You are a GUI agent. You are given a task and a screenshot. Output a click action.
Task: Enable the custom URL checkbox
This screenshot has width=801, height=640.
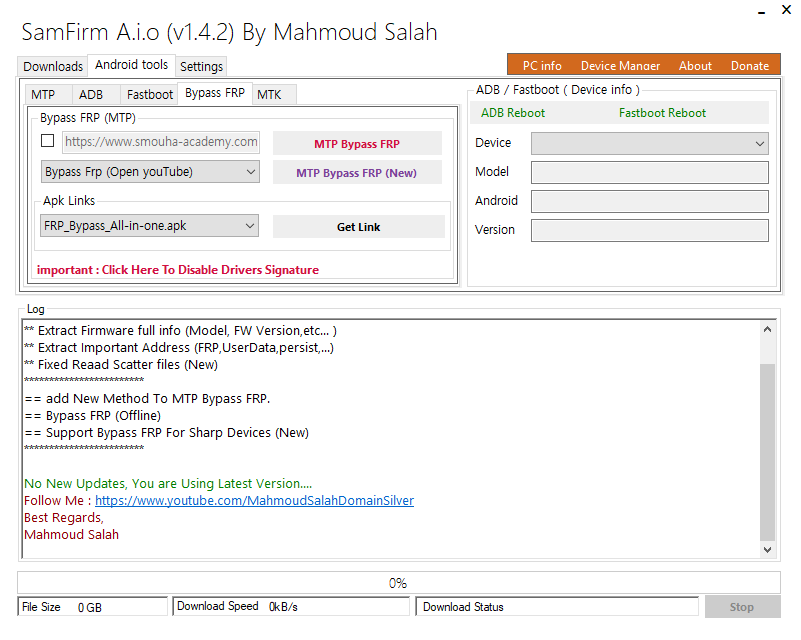pos(48,140)
